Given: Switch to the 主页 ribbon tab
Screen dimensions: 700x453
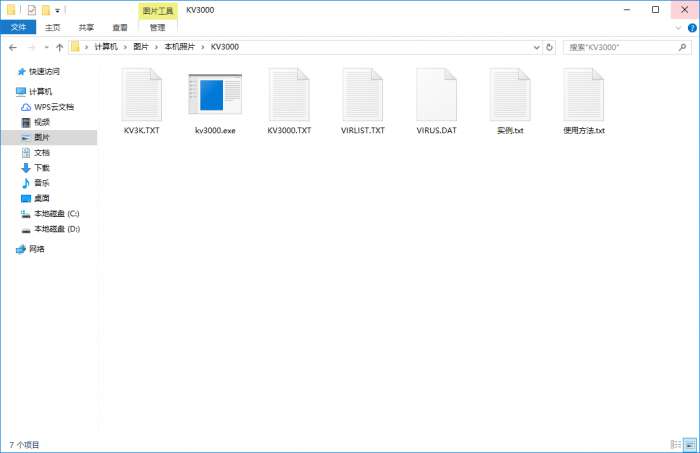Looking at the screenshot, I should (x=52, y=28).
